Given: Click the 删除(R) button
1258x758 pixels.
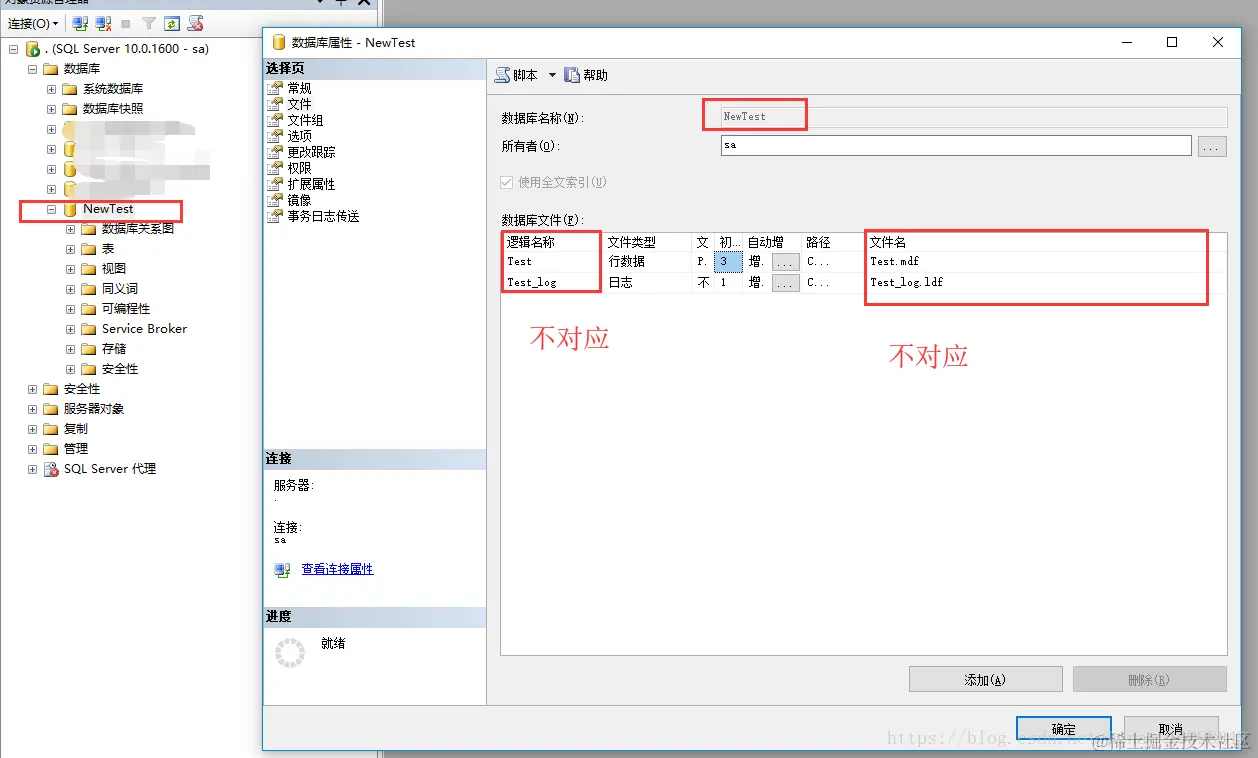Looking at the screenshot, I should 1149,679.
